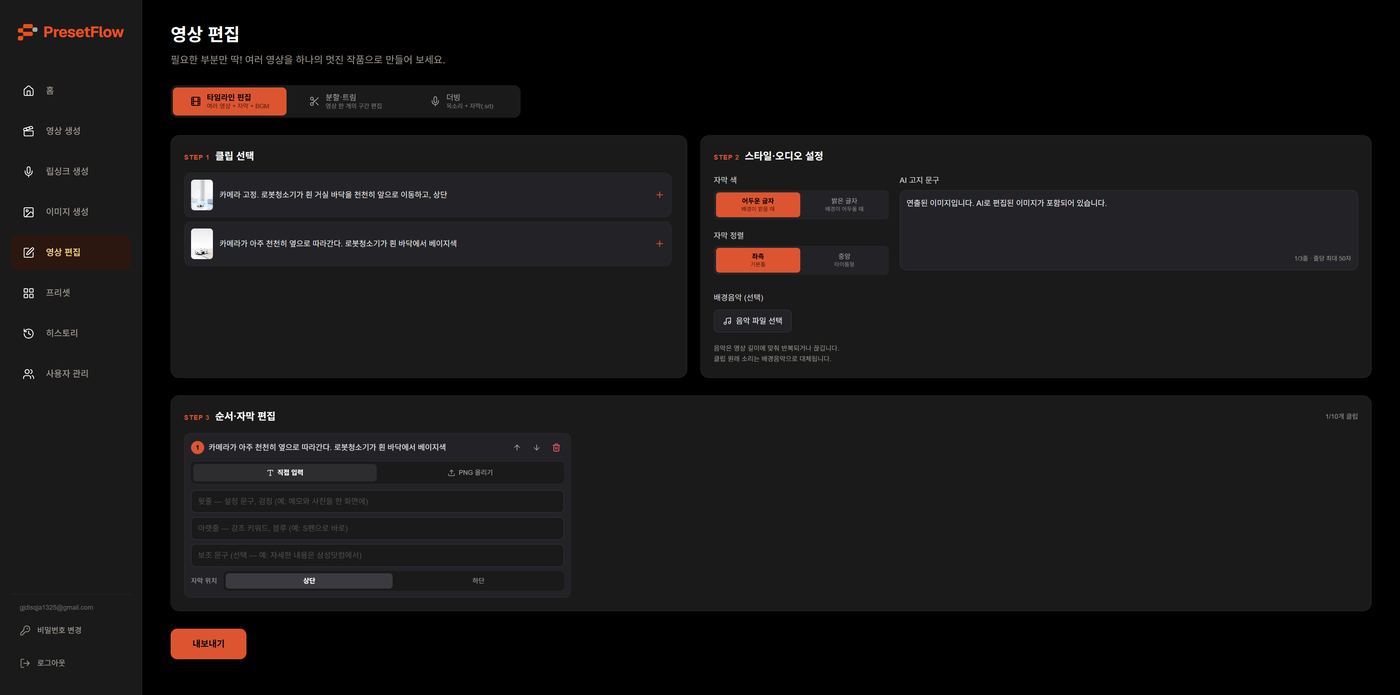
Task: Click the picture icon for 이미지 생성
Action: [29, 212]
